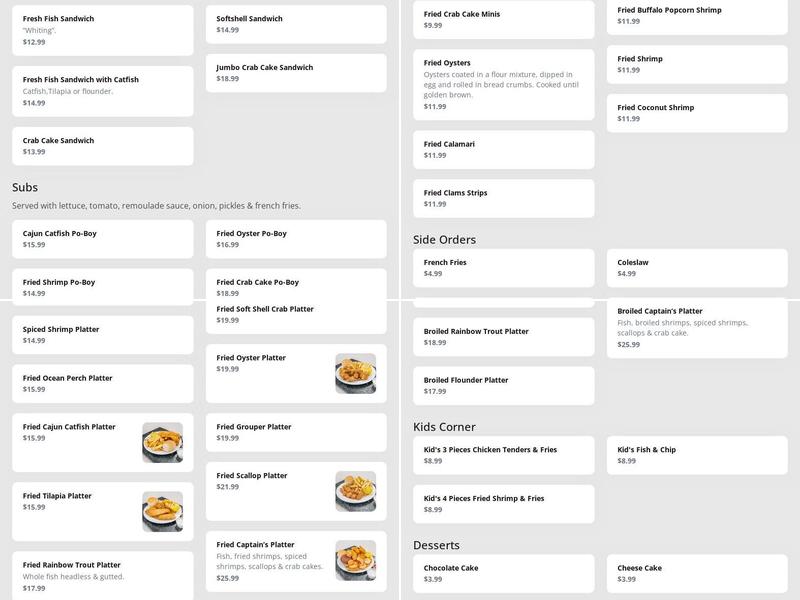Open the Broiled Flounder Platter item
800x600 pixels.
[x=503, y=386]
